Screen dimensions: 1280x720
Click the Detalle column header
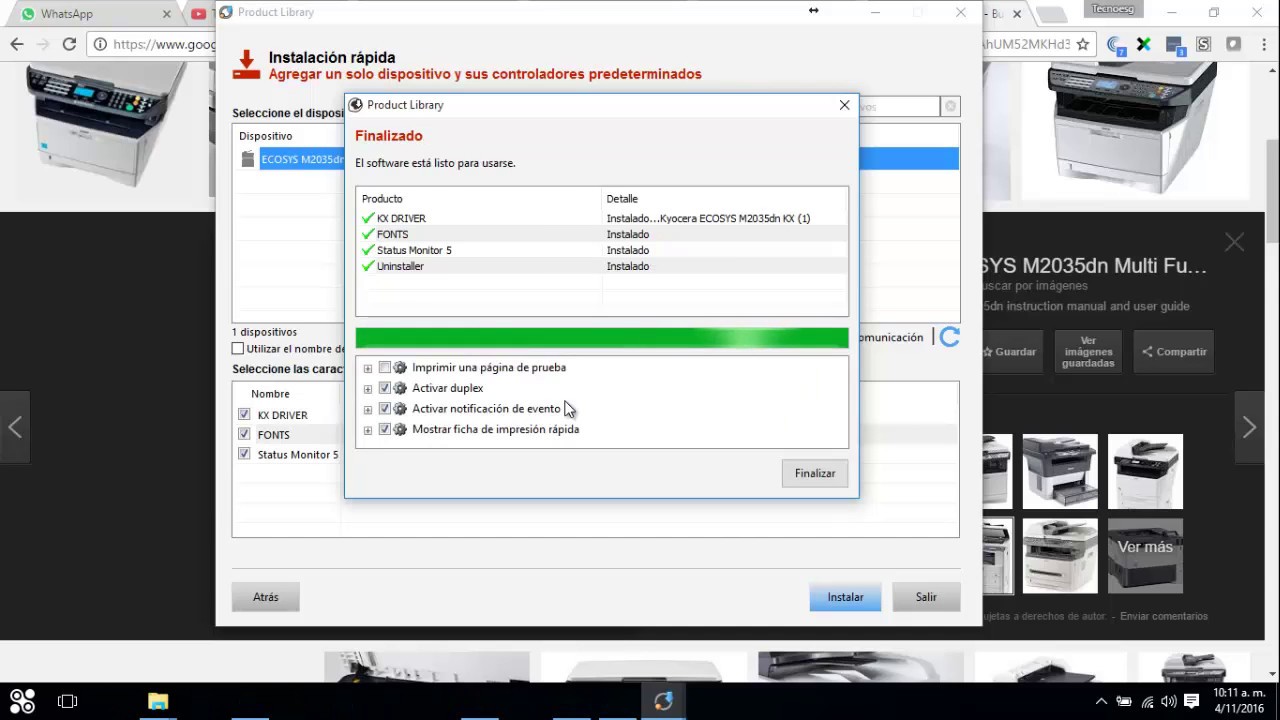pos(725,199)
